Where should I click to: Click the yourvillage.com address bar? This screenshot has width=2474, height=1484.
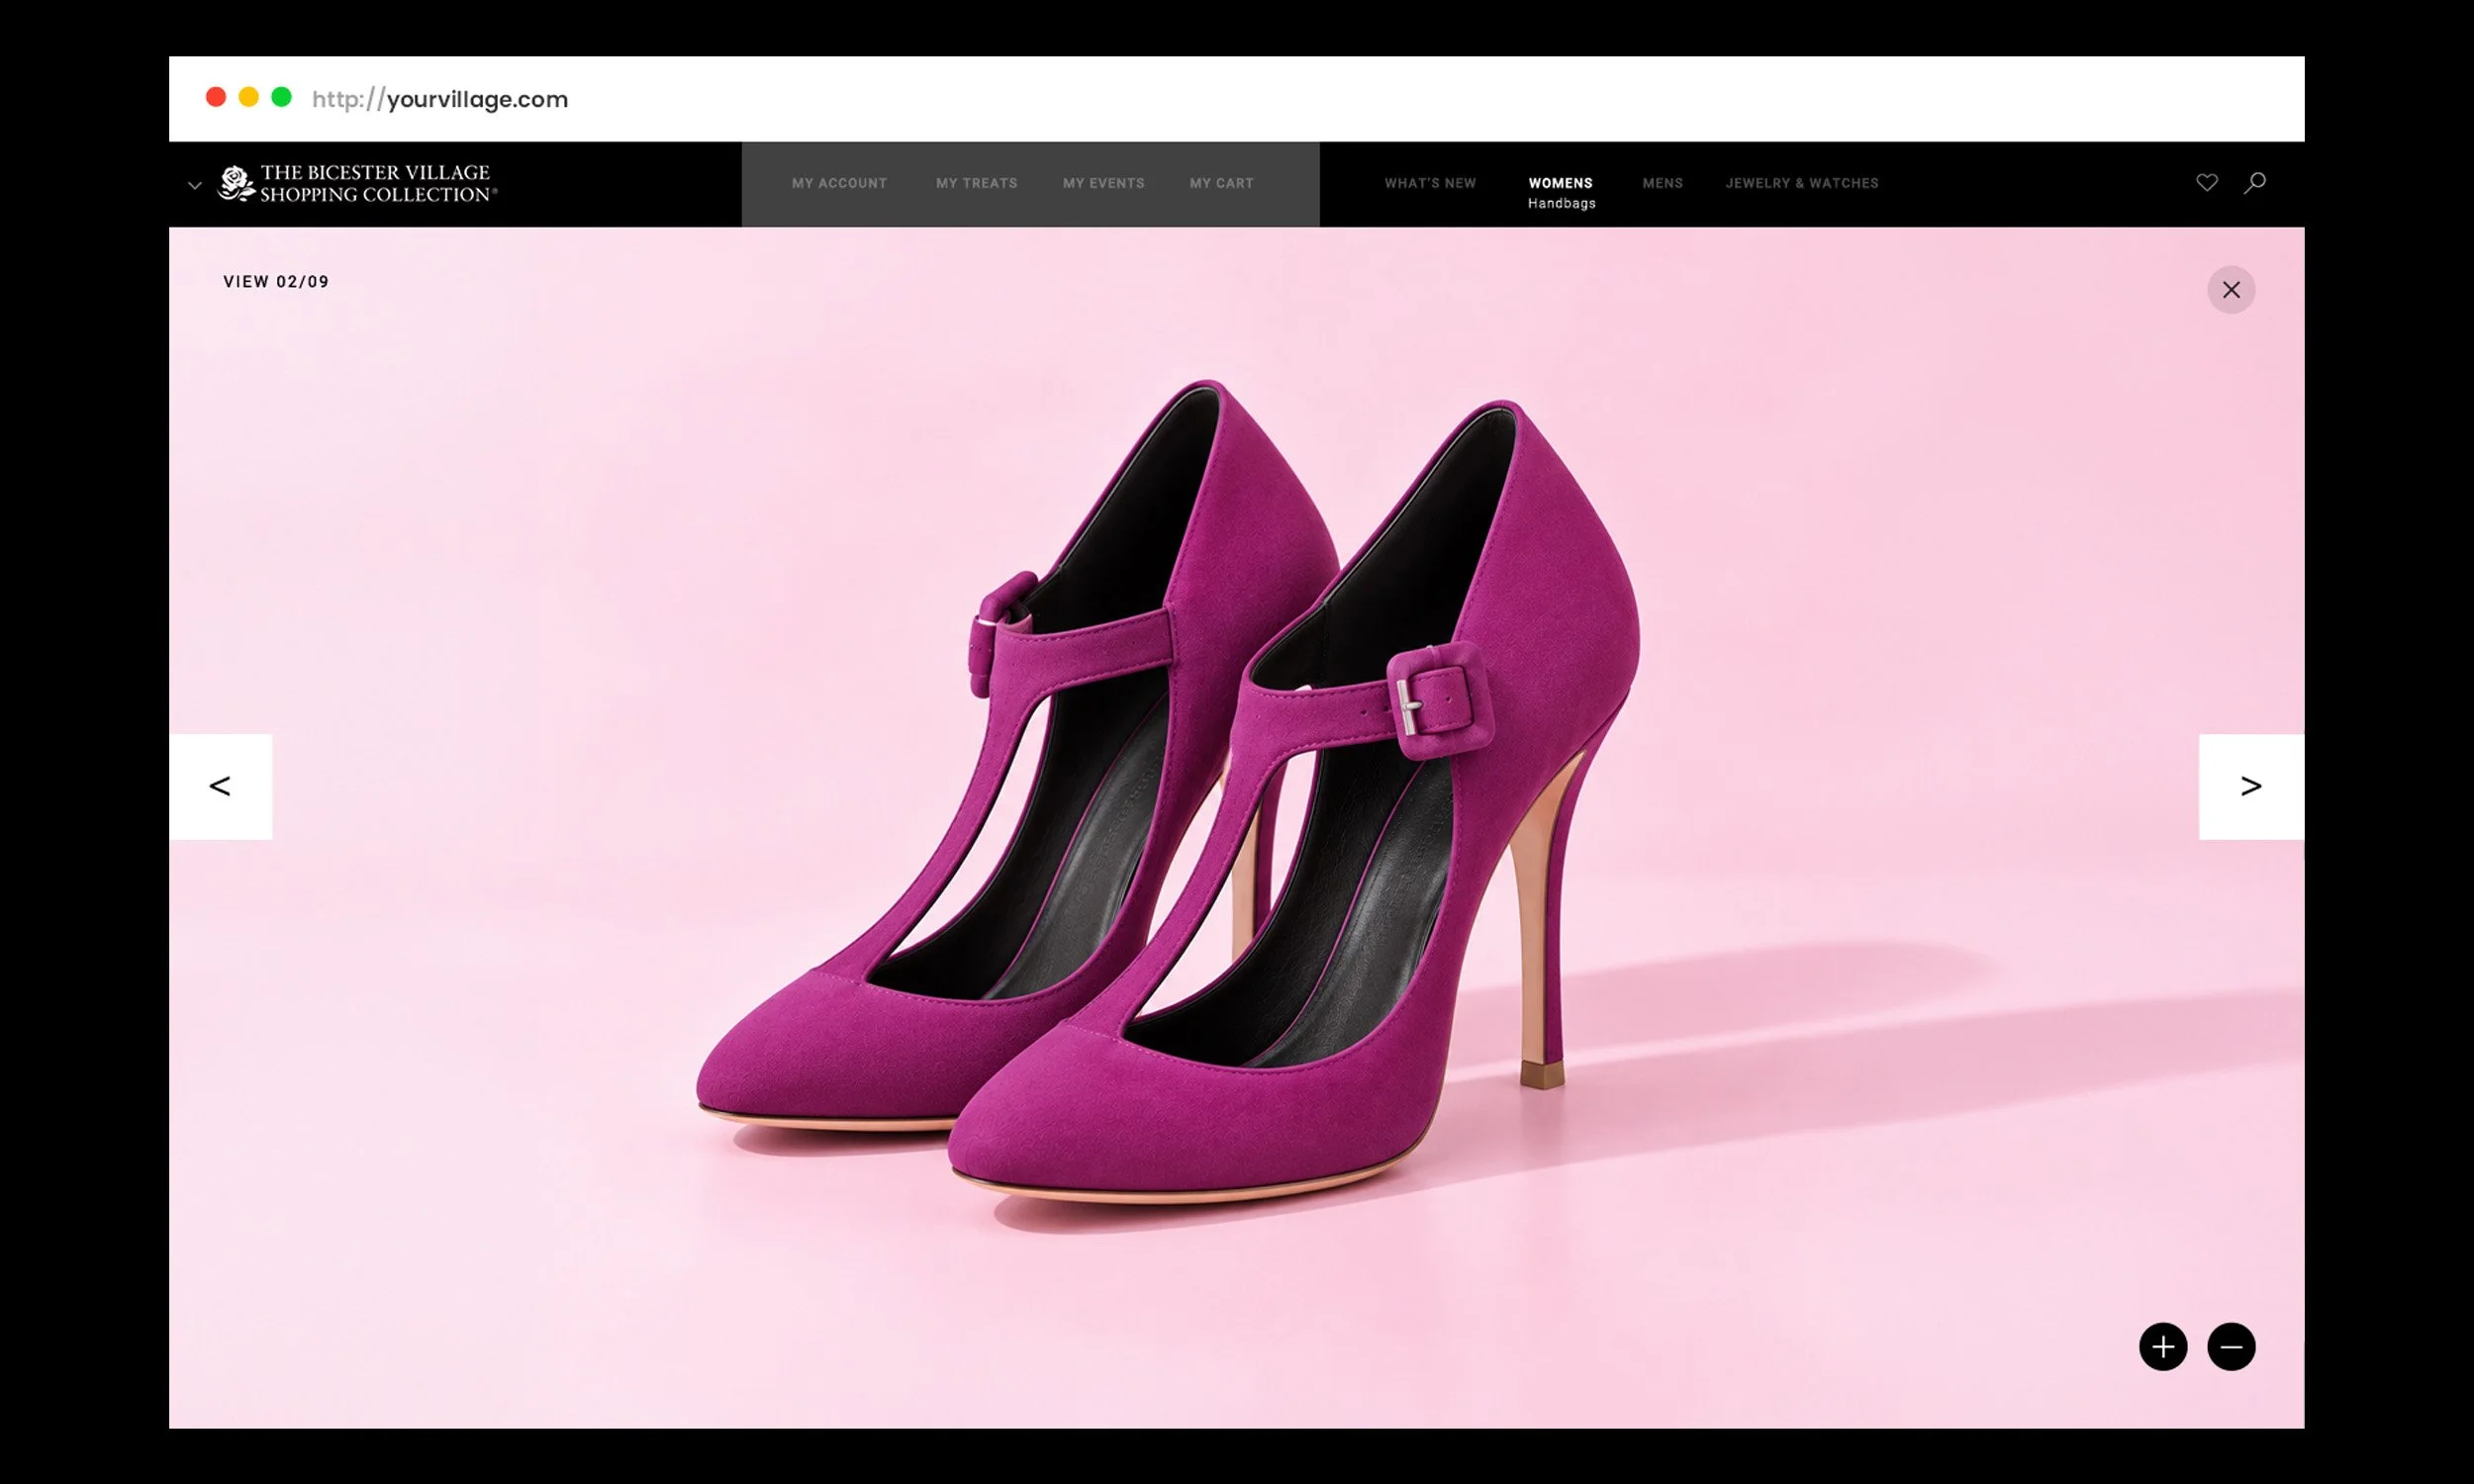[x=440, y=99]
